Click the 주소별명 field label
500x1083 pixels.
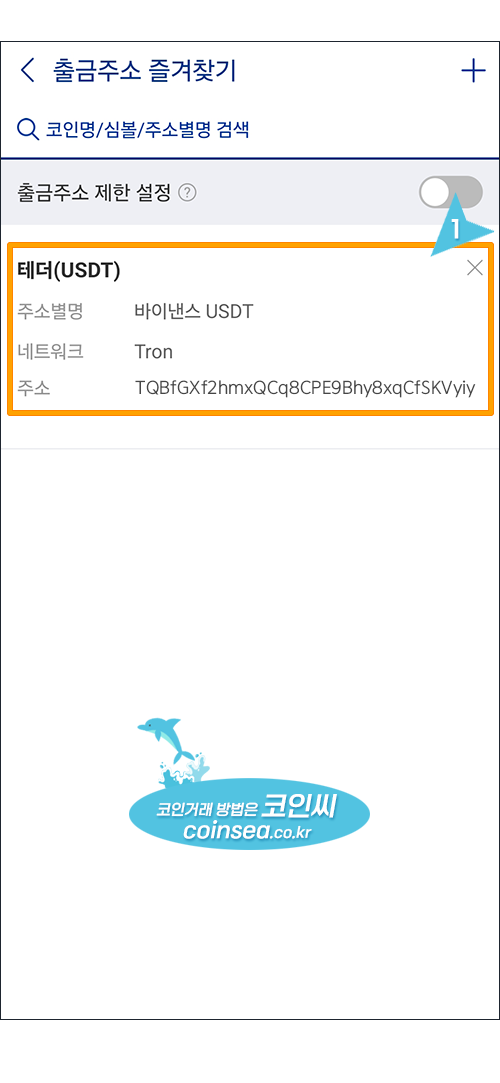(50, 312)
